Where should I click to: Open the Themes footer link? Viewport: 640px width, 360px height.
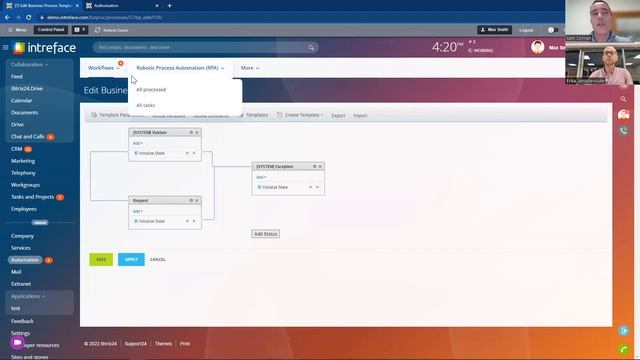click(x=163, y=344)
